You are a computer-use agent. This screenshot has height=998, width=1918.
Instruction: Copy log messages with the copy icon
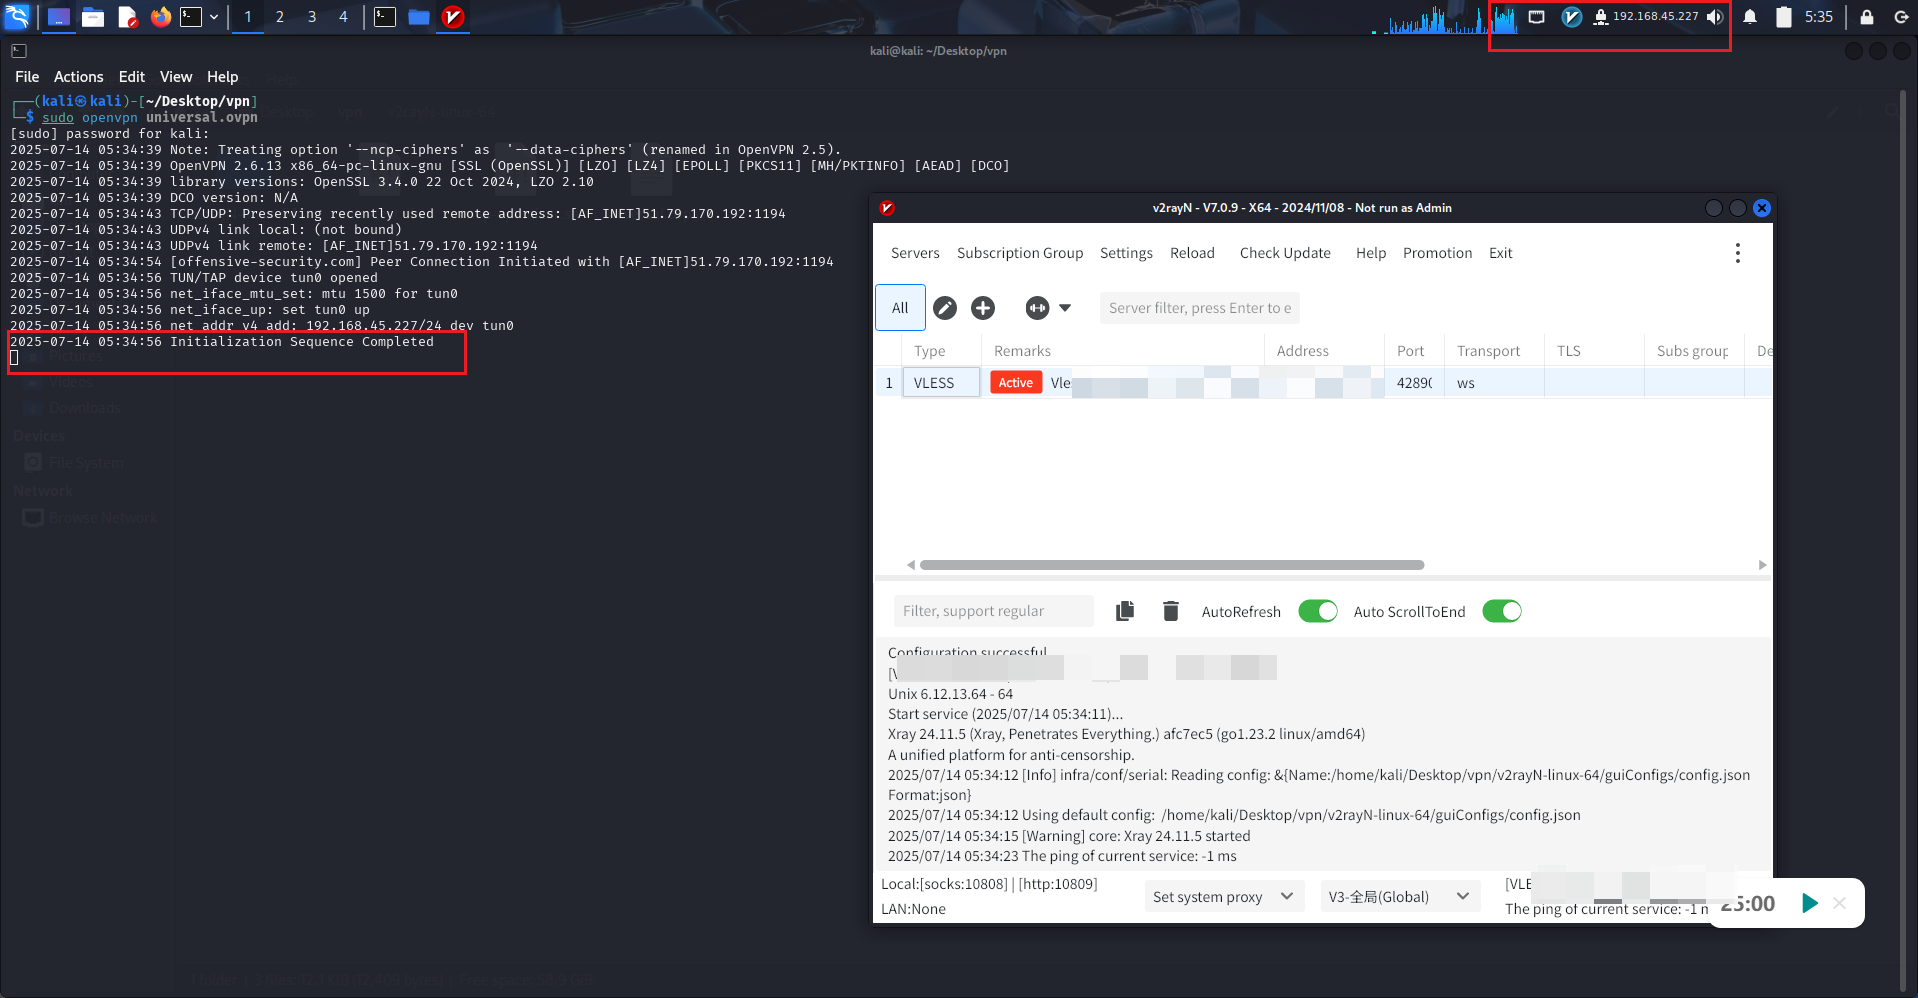(1125, 611)
